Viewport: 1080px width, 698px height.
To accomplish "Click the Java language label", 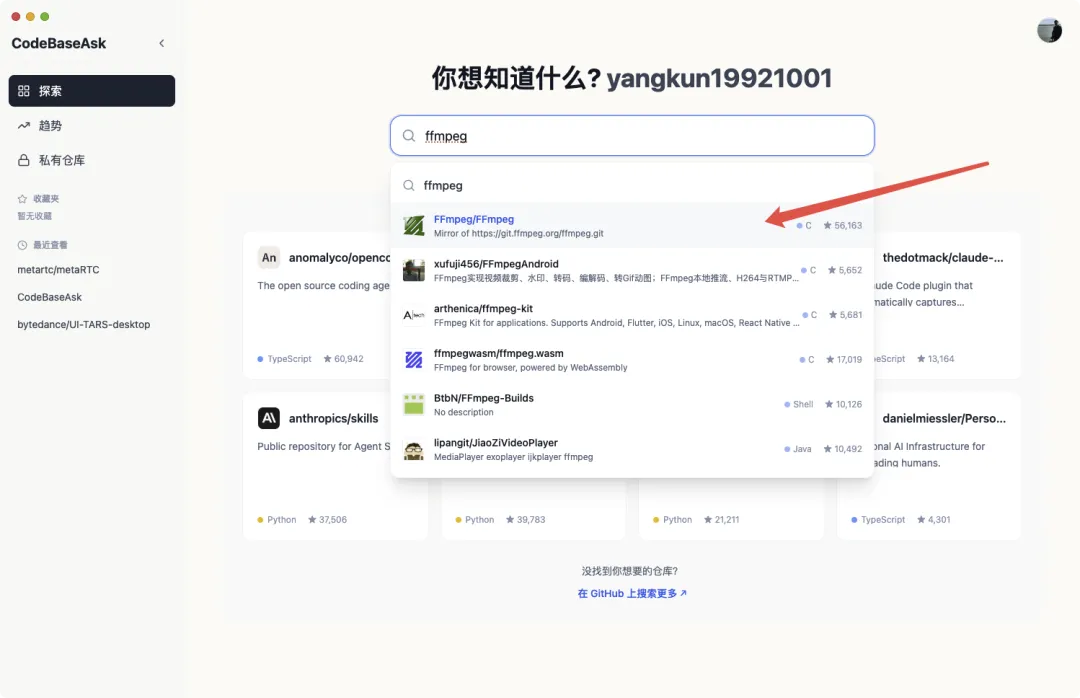I will coord(798,449).
